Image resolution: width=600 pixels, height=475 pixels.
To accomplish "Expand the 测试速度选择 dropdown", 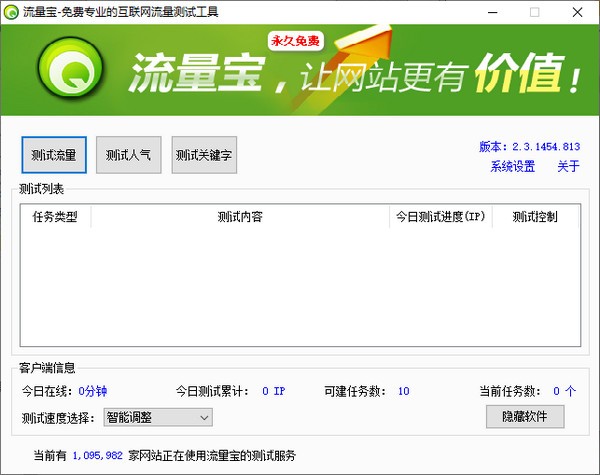I will pos(158,417).
